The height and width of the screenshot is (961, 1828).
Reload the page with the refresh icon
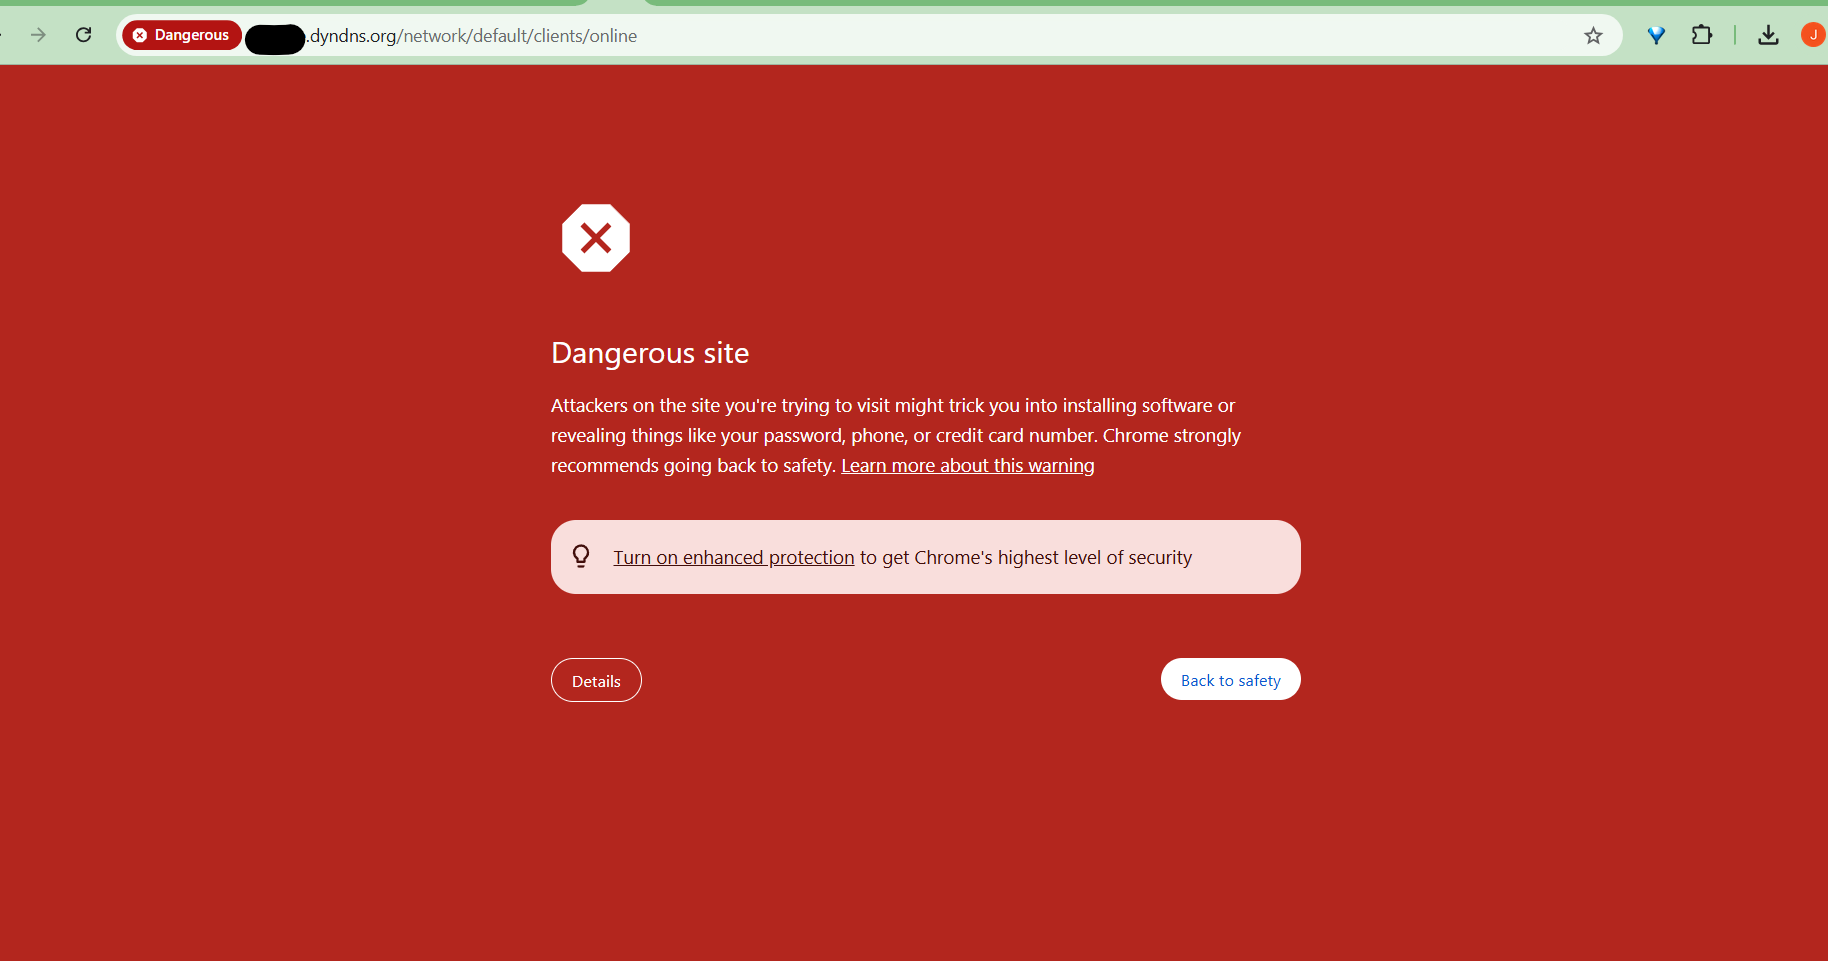pos(84,34)
